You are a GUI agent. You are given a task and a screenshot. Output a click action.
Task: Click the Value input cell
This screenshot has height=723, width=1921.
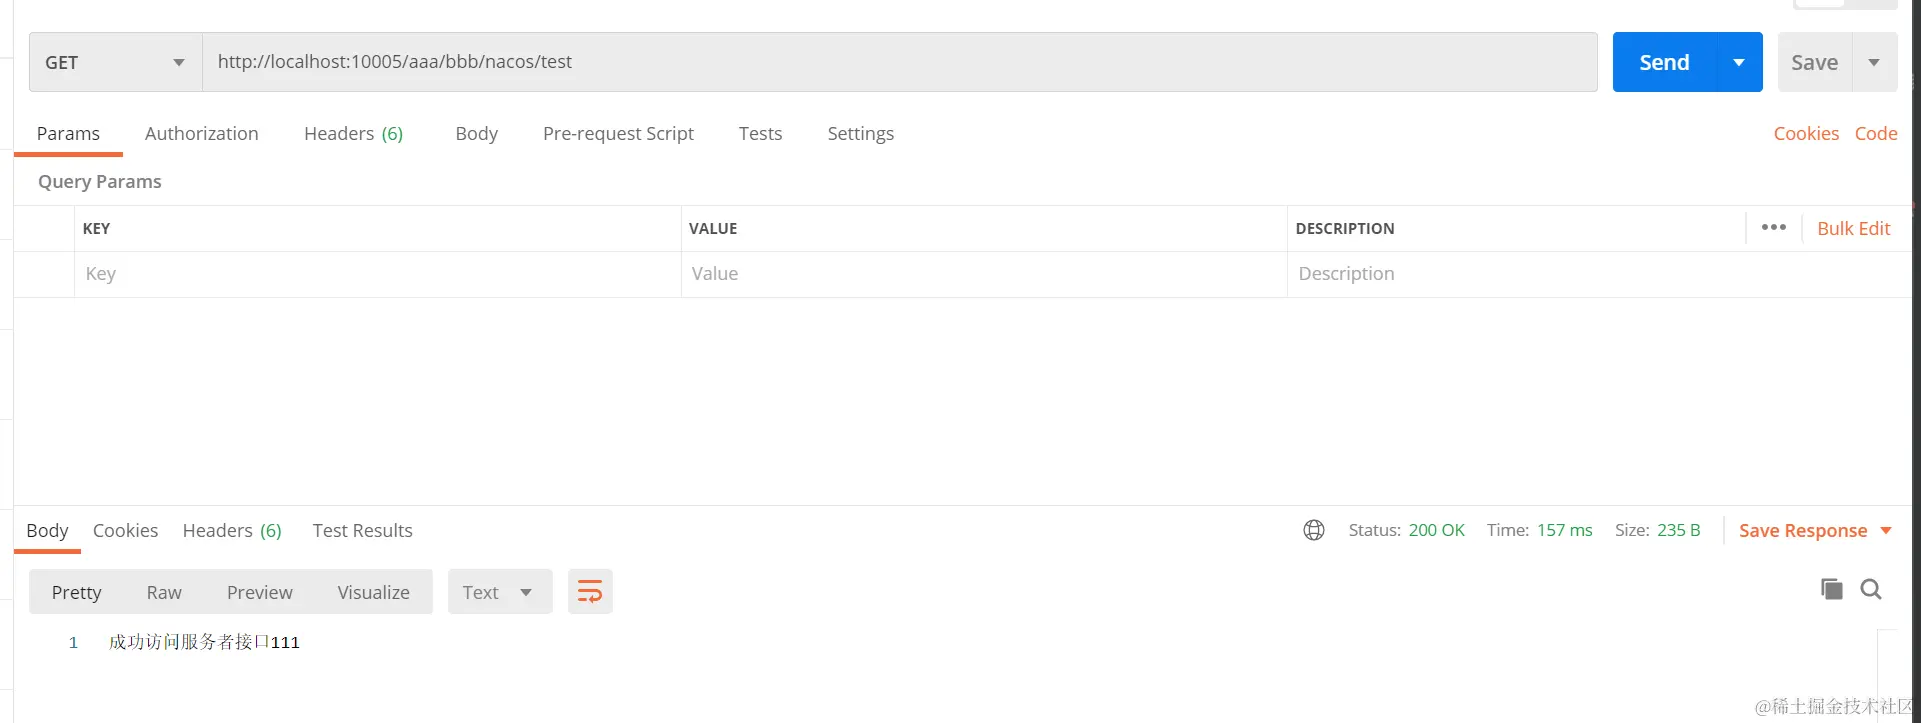click(984, 274)
